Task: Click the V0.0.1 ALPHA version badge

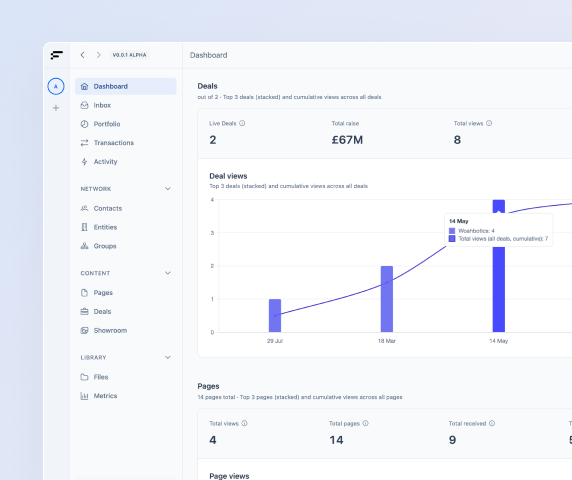Action: point(130,55)
